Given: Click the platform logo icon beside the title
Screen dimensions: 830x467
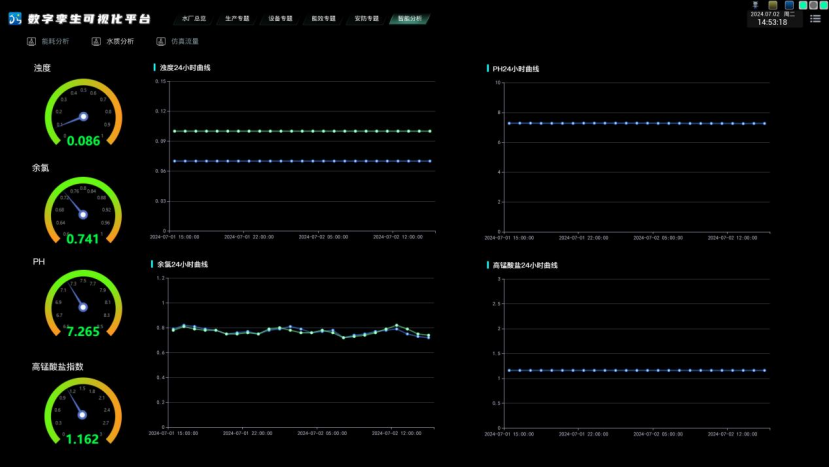Looking at the screenshot, I should [x=15, y=19].
